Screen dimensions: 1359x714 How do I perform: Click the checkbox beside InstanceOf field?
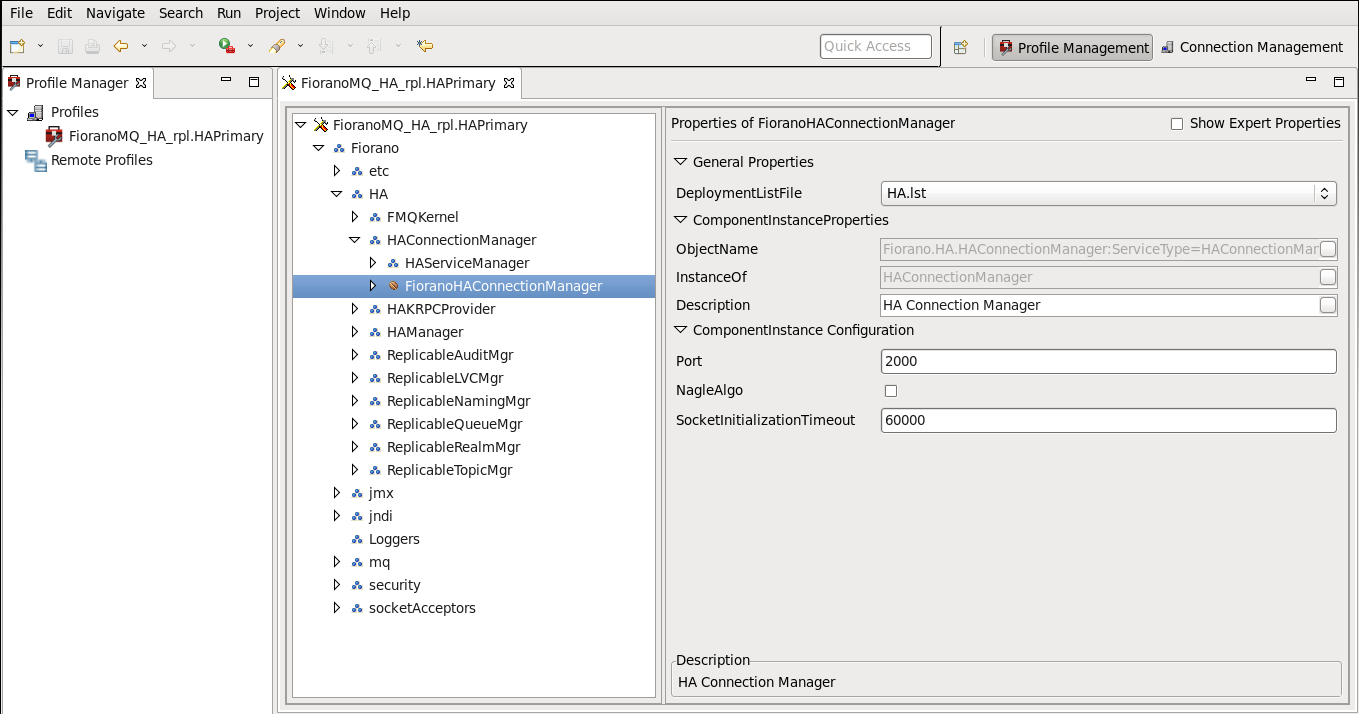1328,277
